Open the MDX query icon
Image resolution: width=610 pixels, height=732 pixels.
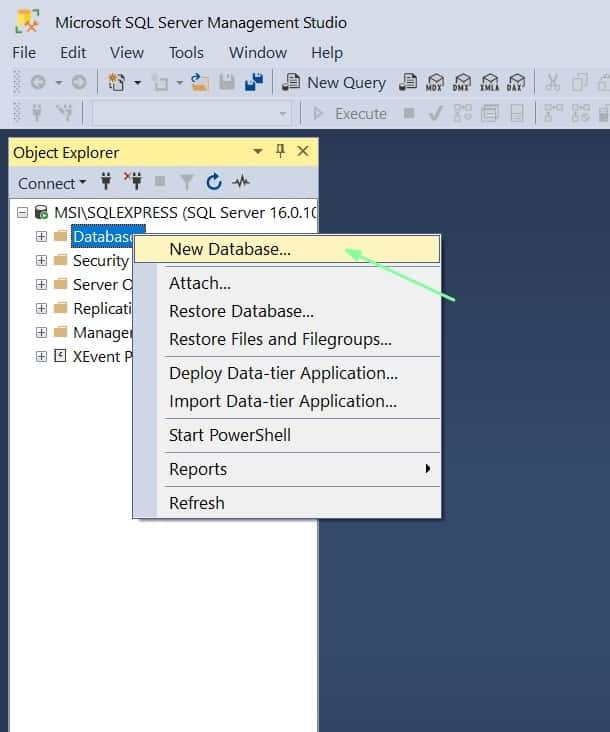[435, 83]
